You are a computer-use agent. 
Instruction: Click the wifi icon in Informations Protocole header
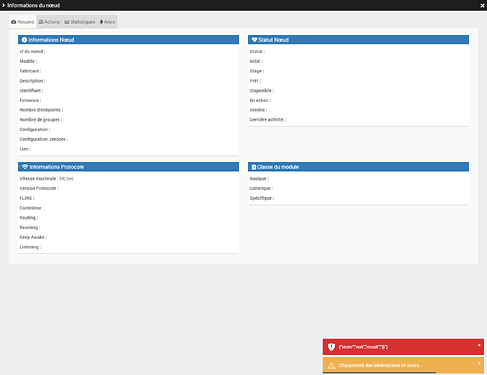point(25,167)
